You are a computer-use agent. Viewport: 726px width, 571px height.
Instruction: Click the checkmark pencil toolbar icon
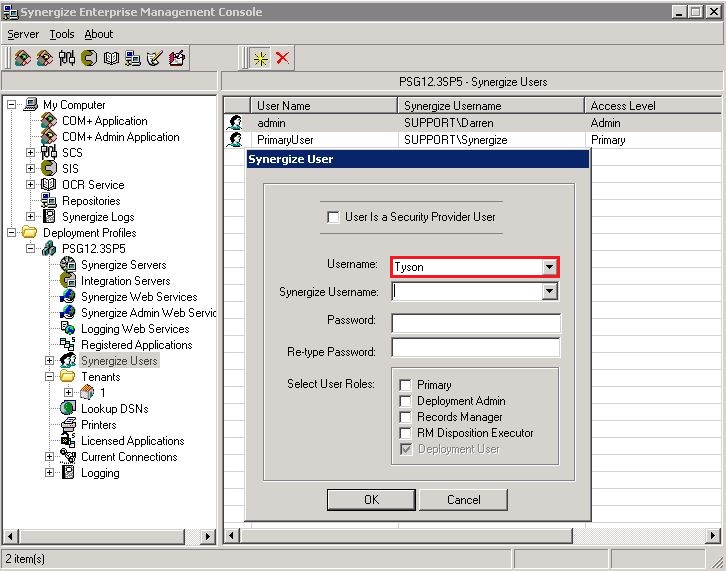coord(155,58)
